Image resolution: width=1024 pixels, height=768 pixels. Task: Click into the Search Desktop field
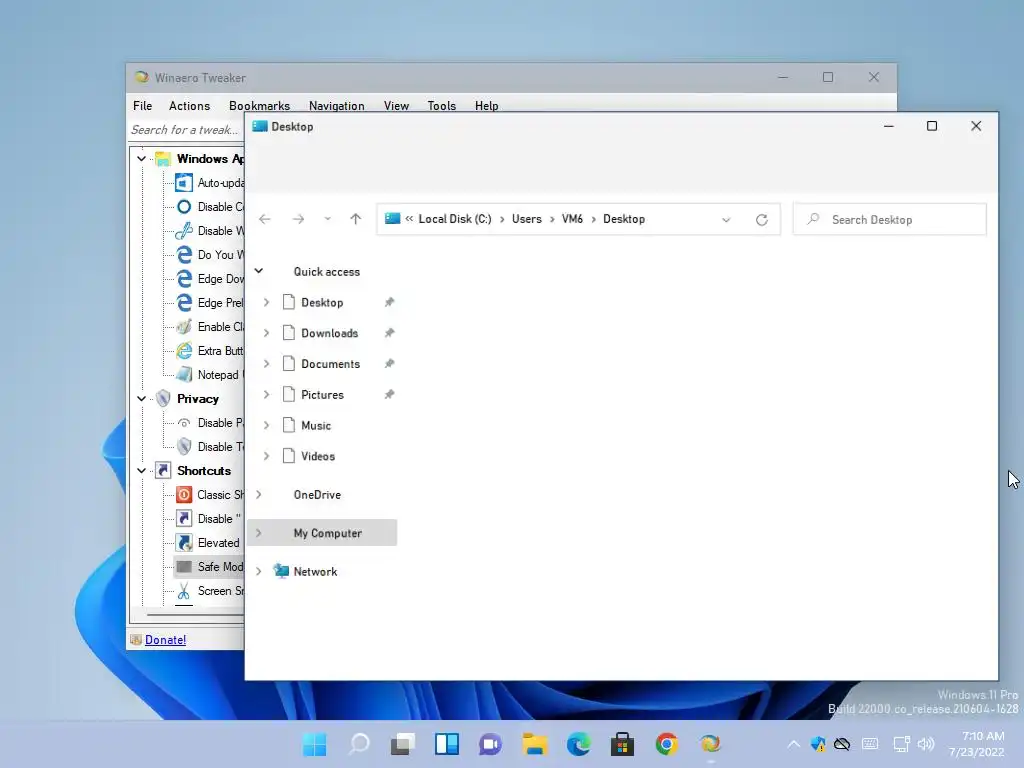(x=889, y=219)
